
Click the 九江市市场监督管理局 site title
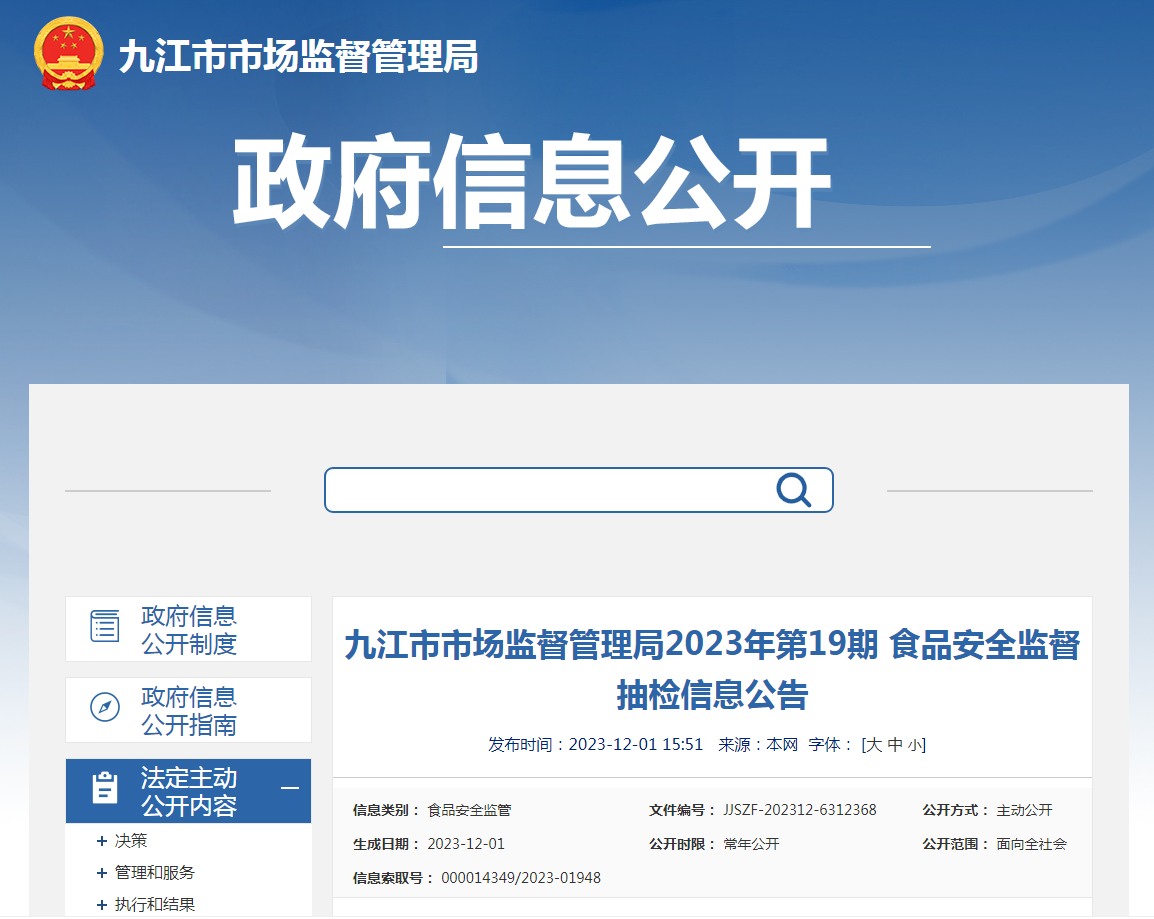298,57
